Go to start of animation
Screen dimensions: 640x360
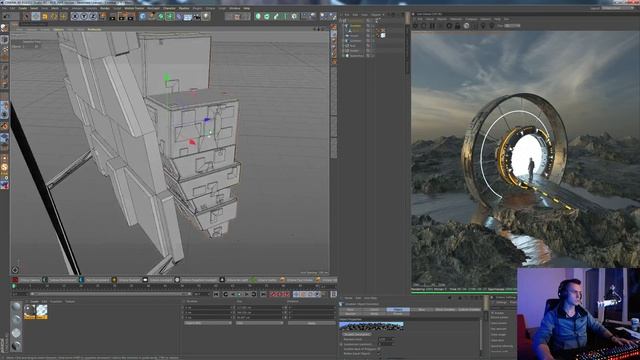coord(216,294)
